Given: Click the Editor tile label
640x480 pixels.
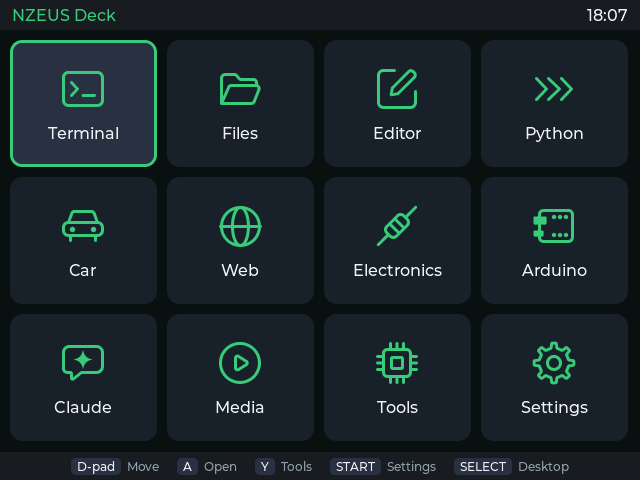Looking at the screenshot, I should point(397,133).
